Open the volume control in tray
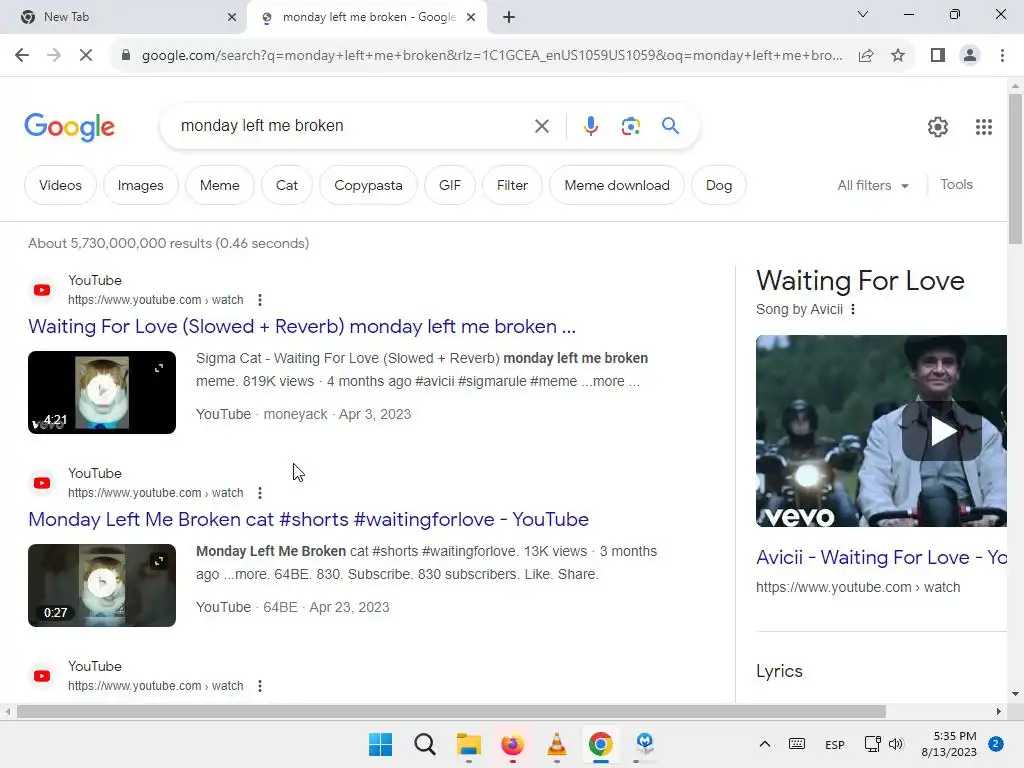The image size is (1024, 768). coord(895,744)
